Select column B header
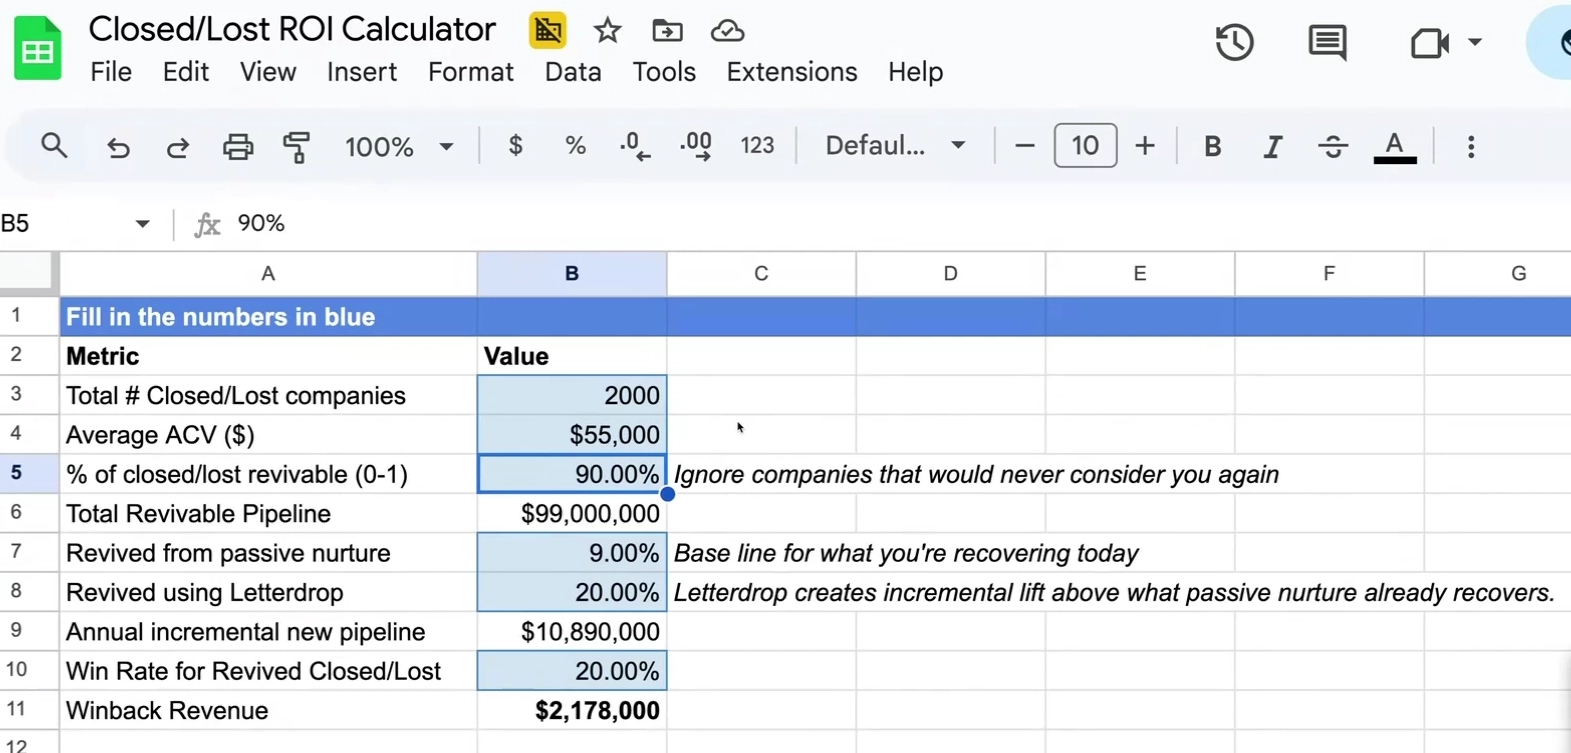 [572, 273]
